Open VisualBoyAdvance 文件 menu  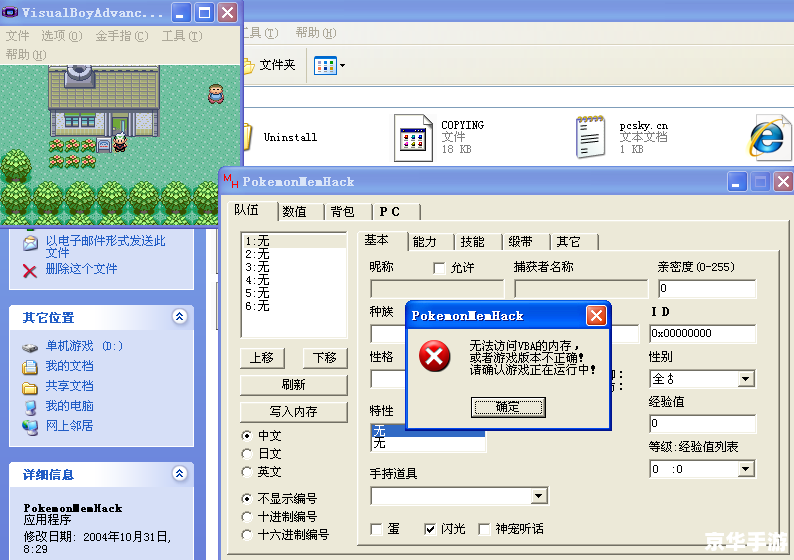point(18,36)
